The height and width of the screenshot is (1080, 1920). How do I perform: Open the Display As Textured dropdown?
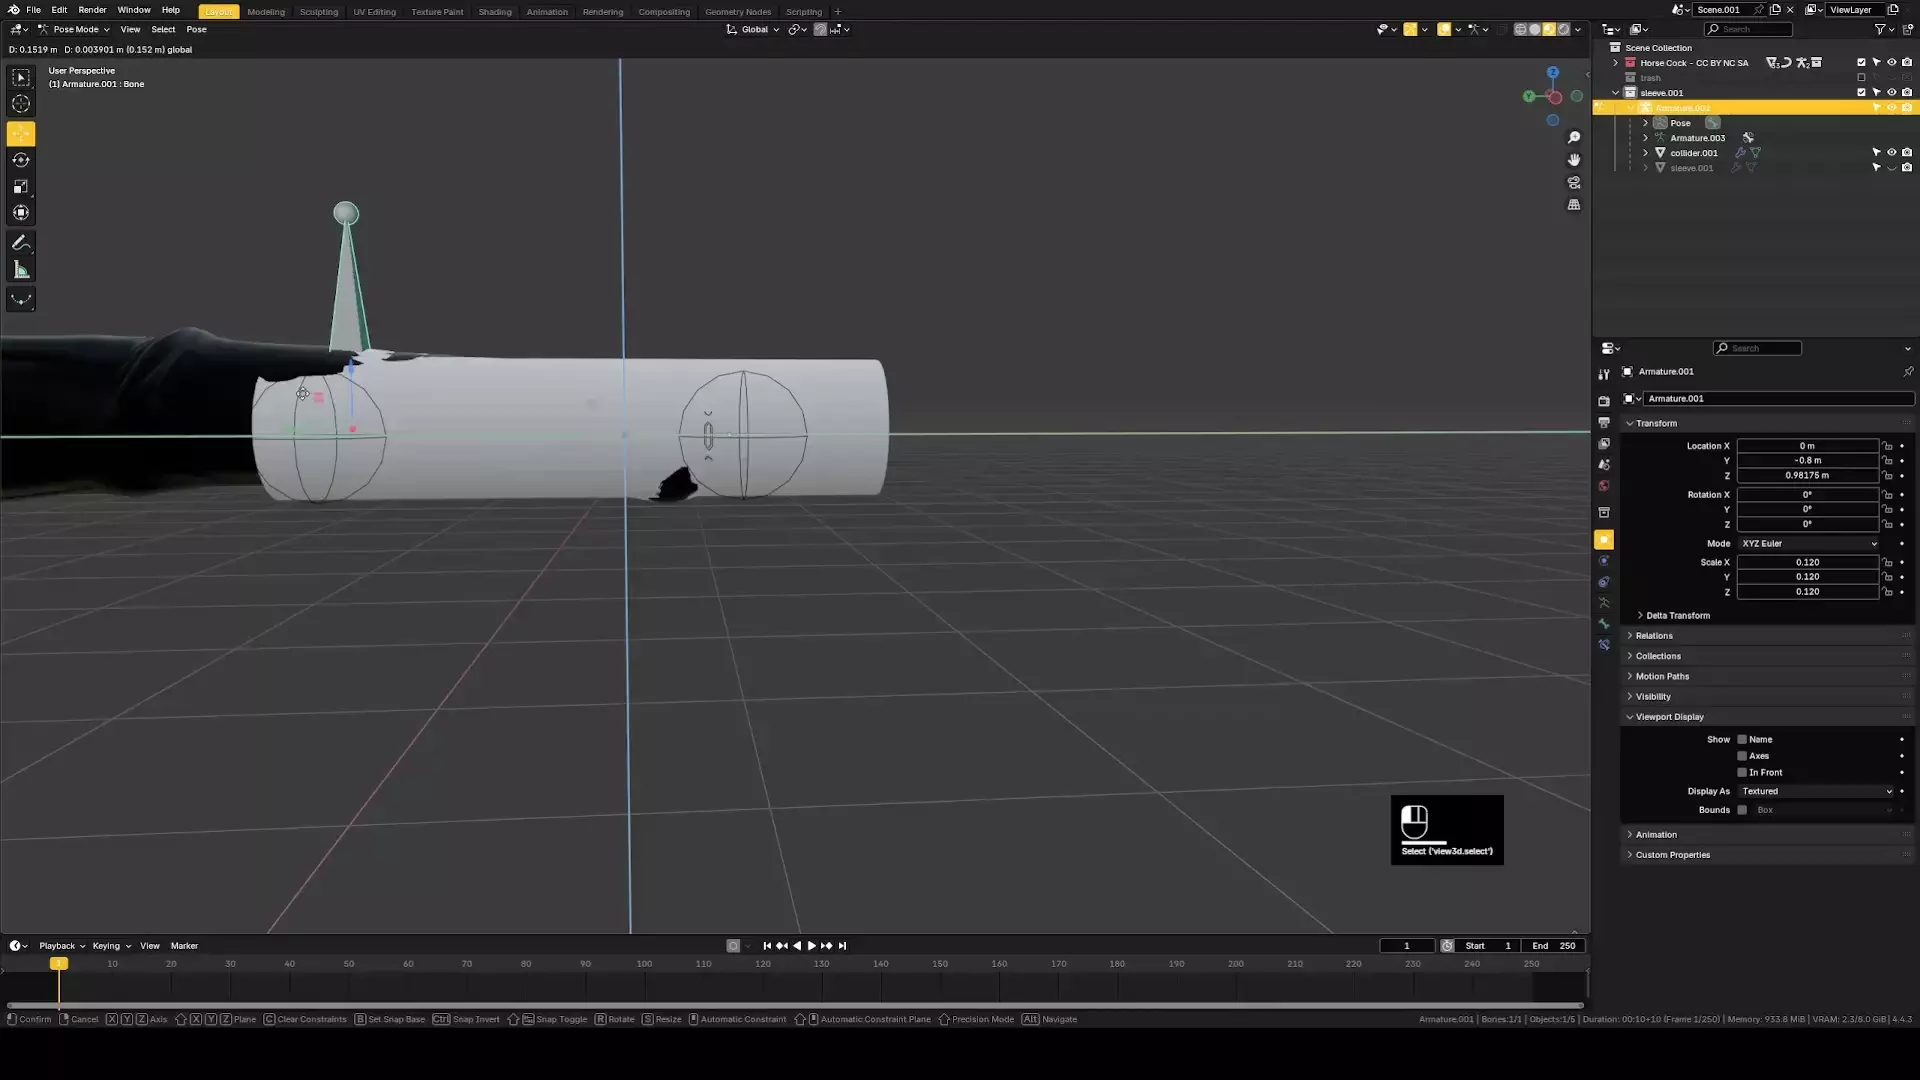[x=1816, y=791]
